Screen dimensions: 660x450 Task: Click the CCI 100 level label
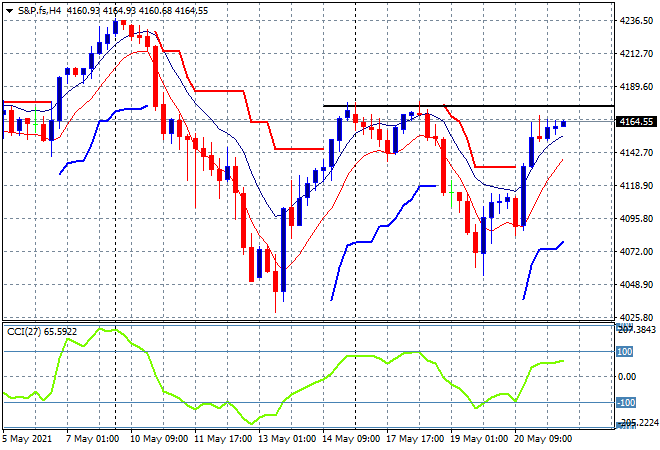tap(624, 351)
